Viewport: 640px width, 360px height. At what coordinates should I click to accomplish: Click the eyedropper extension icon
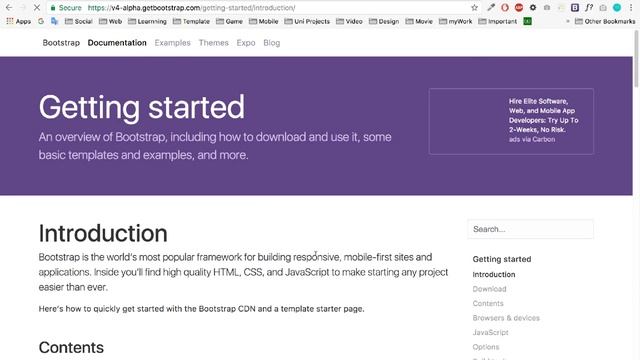(x=491, y=7)
